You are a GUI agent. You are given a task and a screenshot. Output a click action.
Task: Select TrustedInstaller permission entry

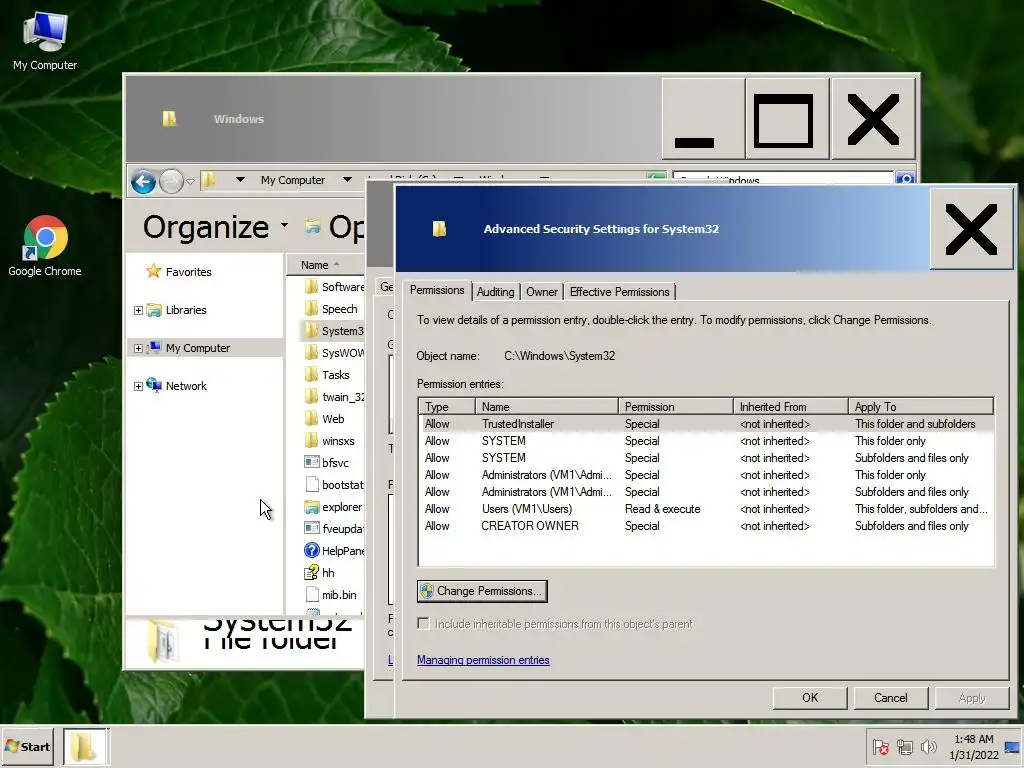pyautogui.click(x=706, y=424)
